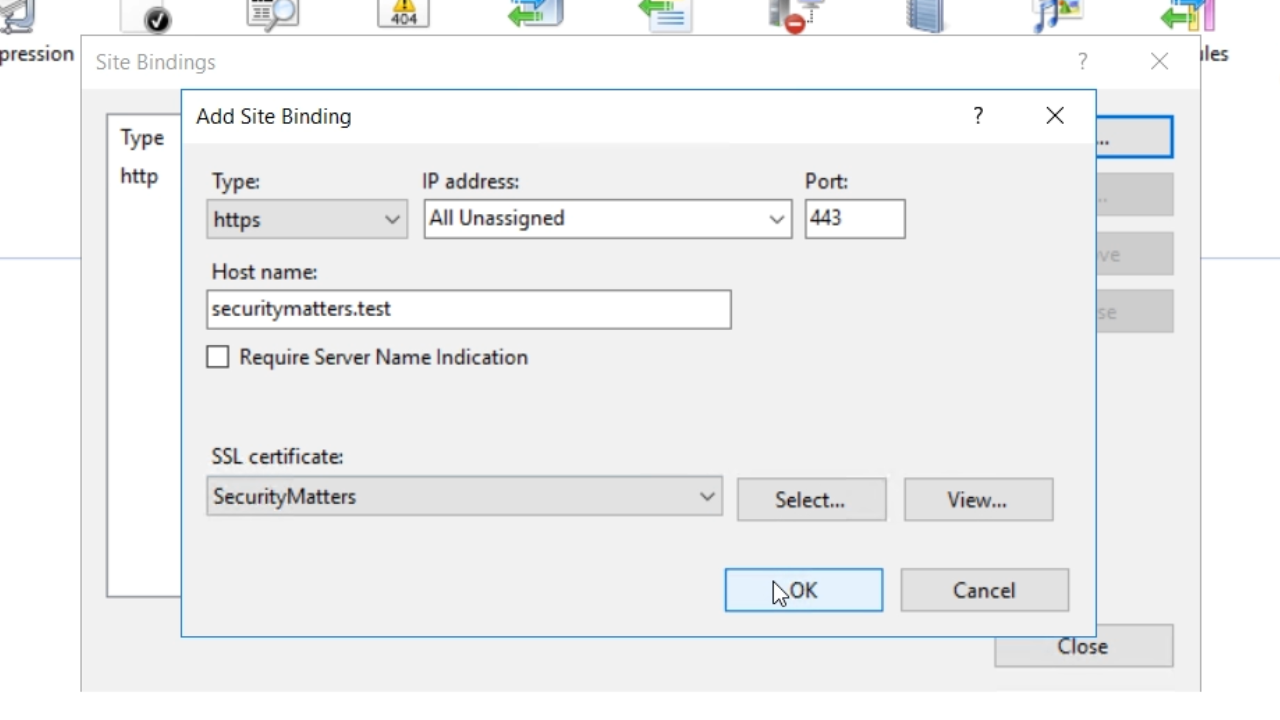Expand the Type dropdown showing https
The image size is (1280, 720).
(307, 220)
